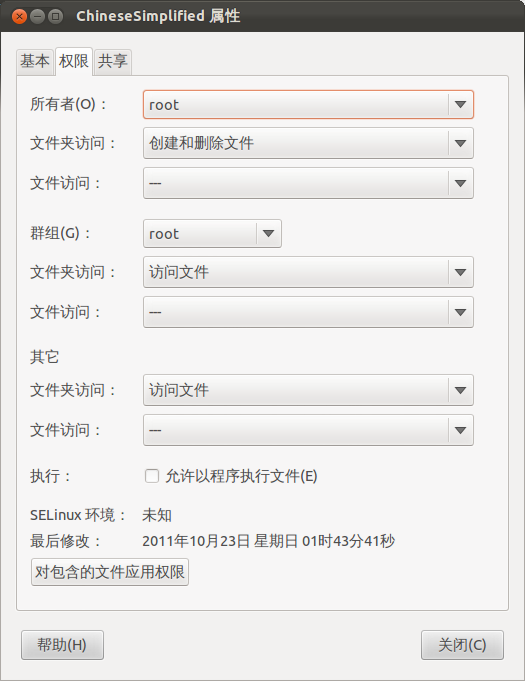Click the 帮助(H) button

click(62, 645)
